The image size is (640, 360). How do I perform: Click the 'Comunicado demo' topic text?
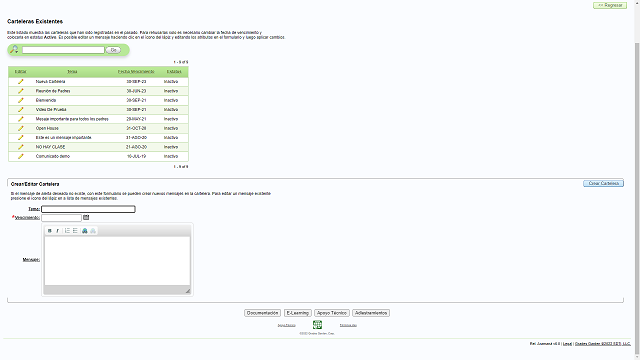click(53, 156)
